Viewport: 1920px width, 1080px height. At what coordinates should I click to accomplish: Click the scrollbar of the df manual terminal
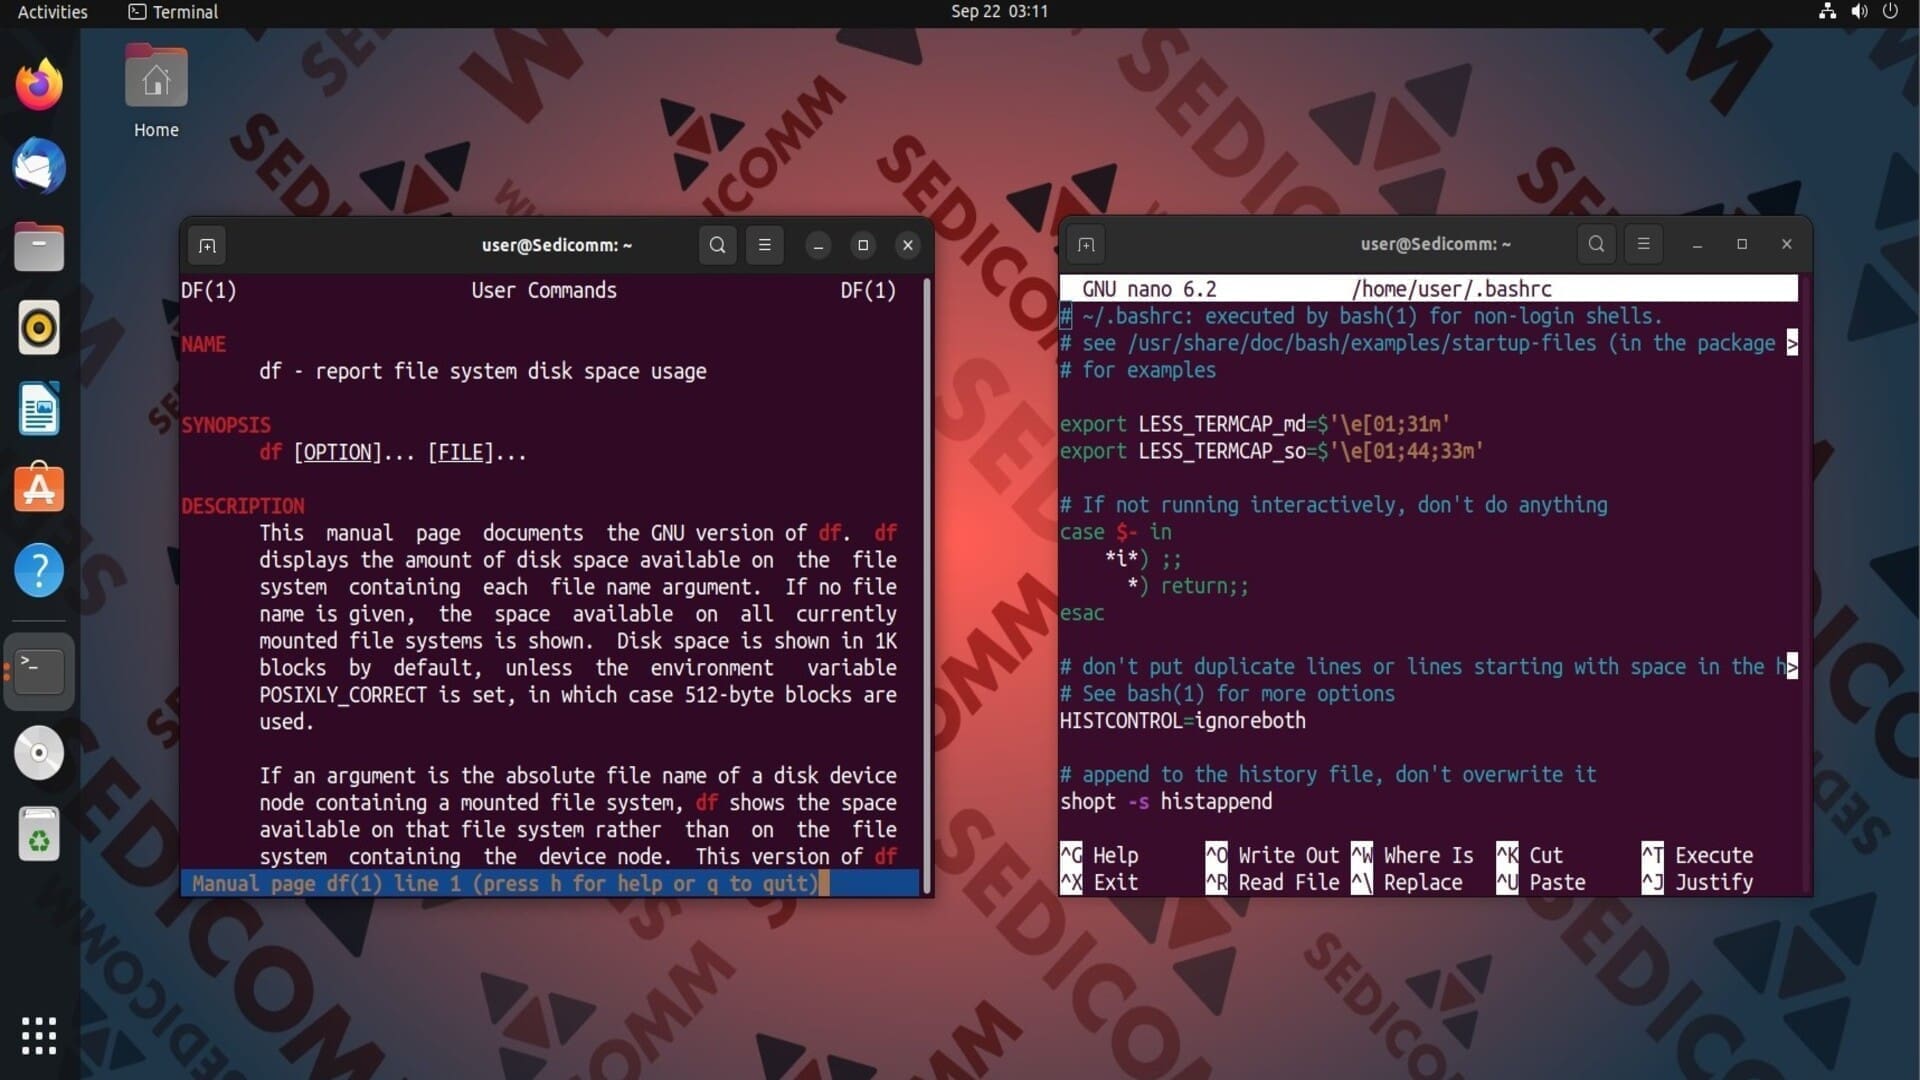[927, 585]
